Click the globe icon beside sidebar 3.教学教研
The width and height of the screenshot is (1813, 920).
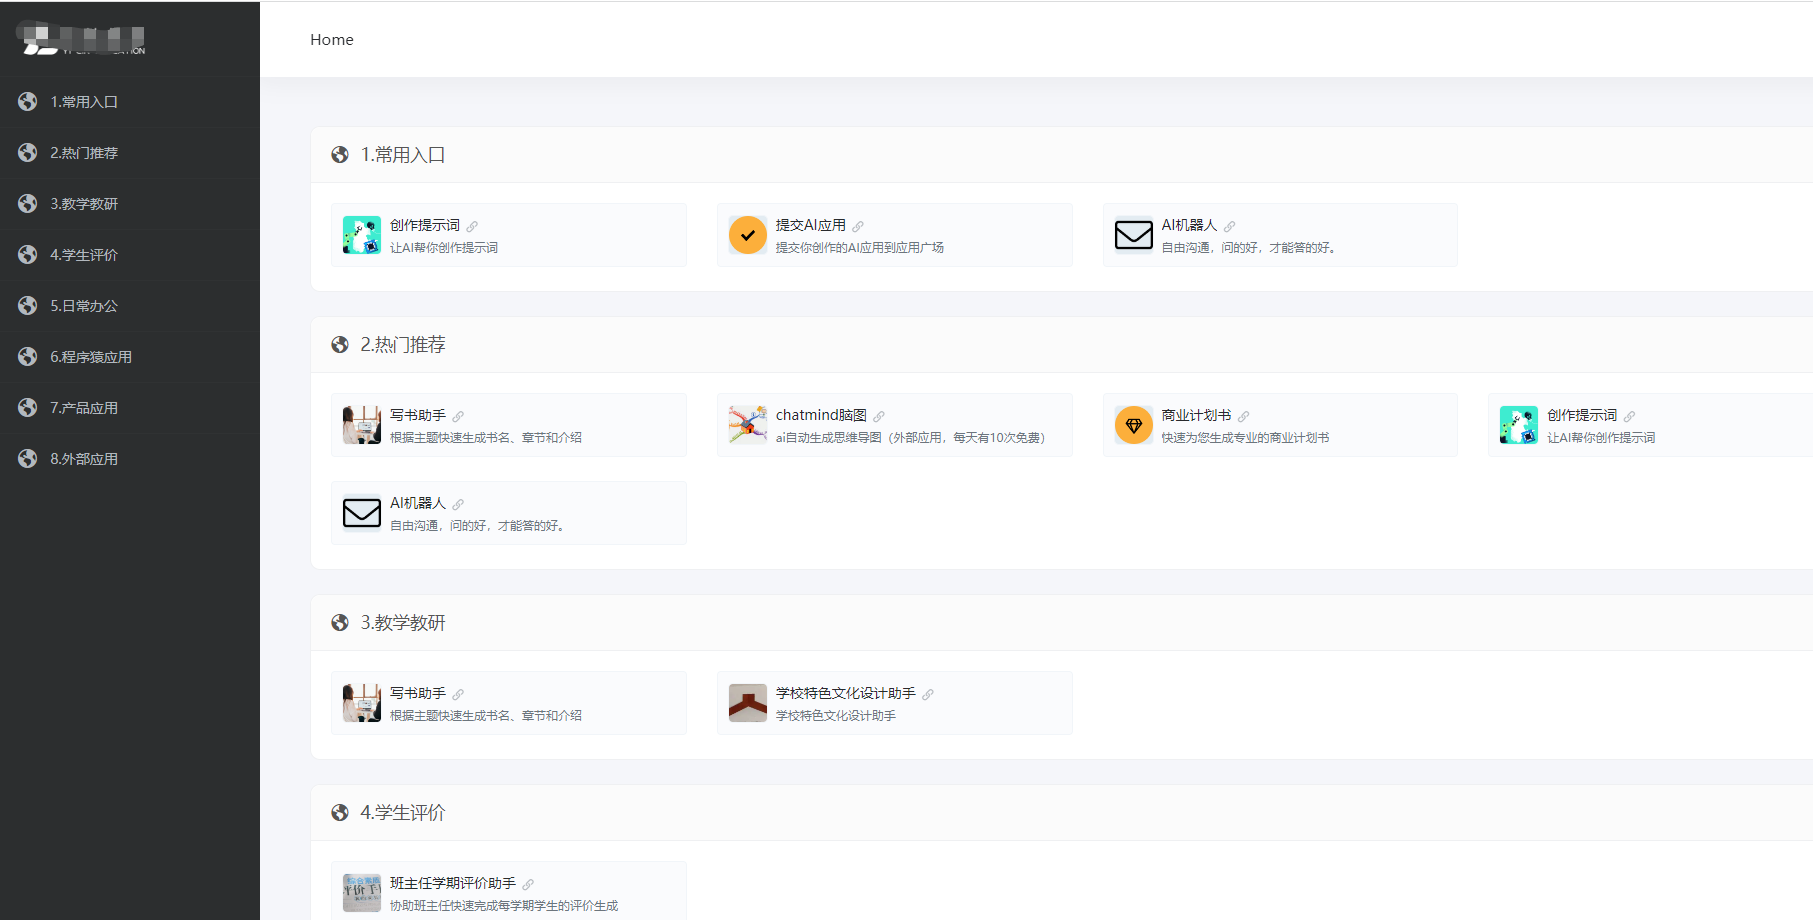point(28,204)
